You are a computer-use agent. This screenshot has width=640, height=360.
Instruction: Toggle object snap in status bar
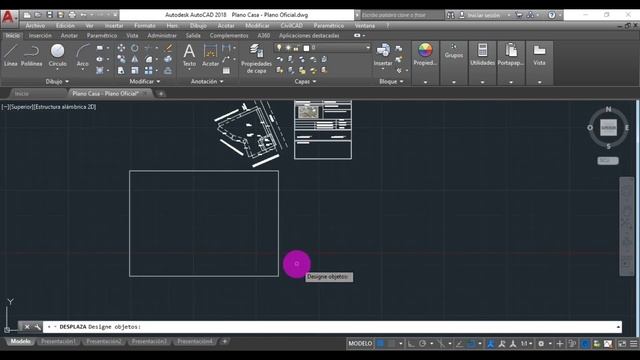(471, 344)
